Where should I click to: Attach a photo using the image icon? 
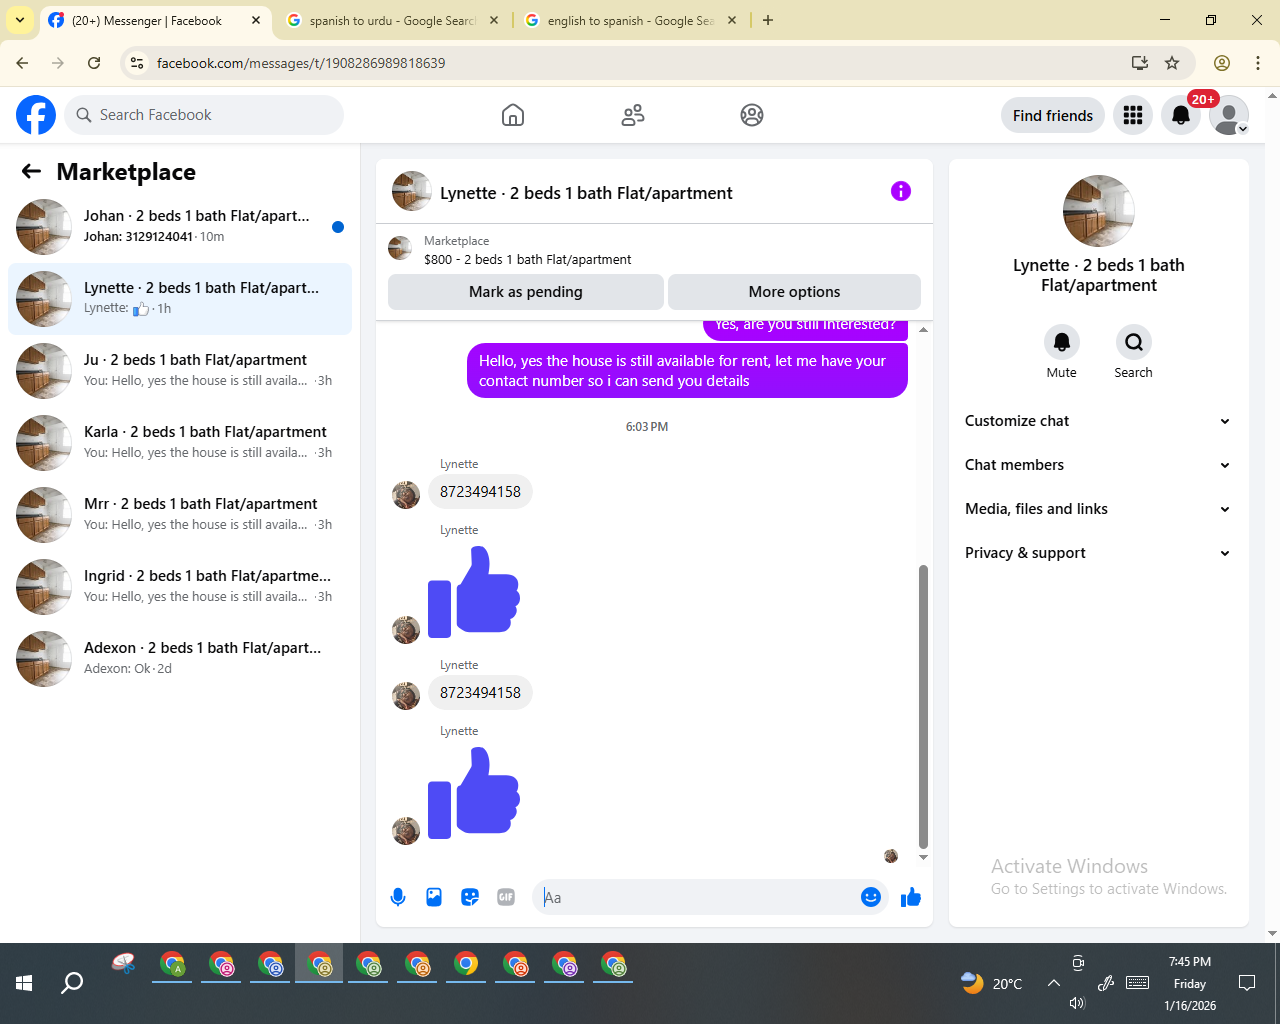click(434, 897)
